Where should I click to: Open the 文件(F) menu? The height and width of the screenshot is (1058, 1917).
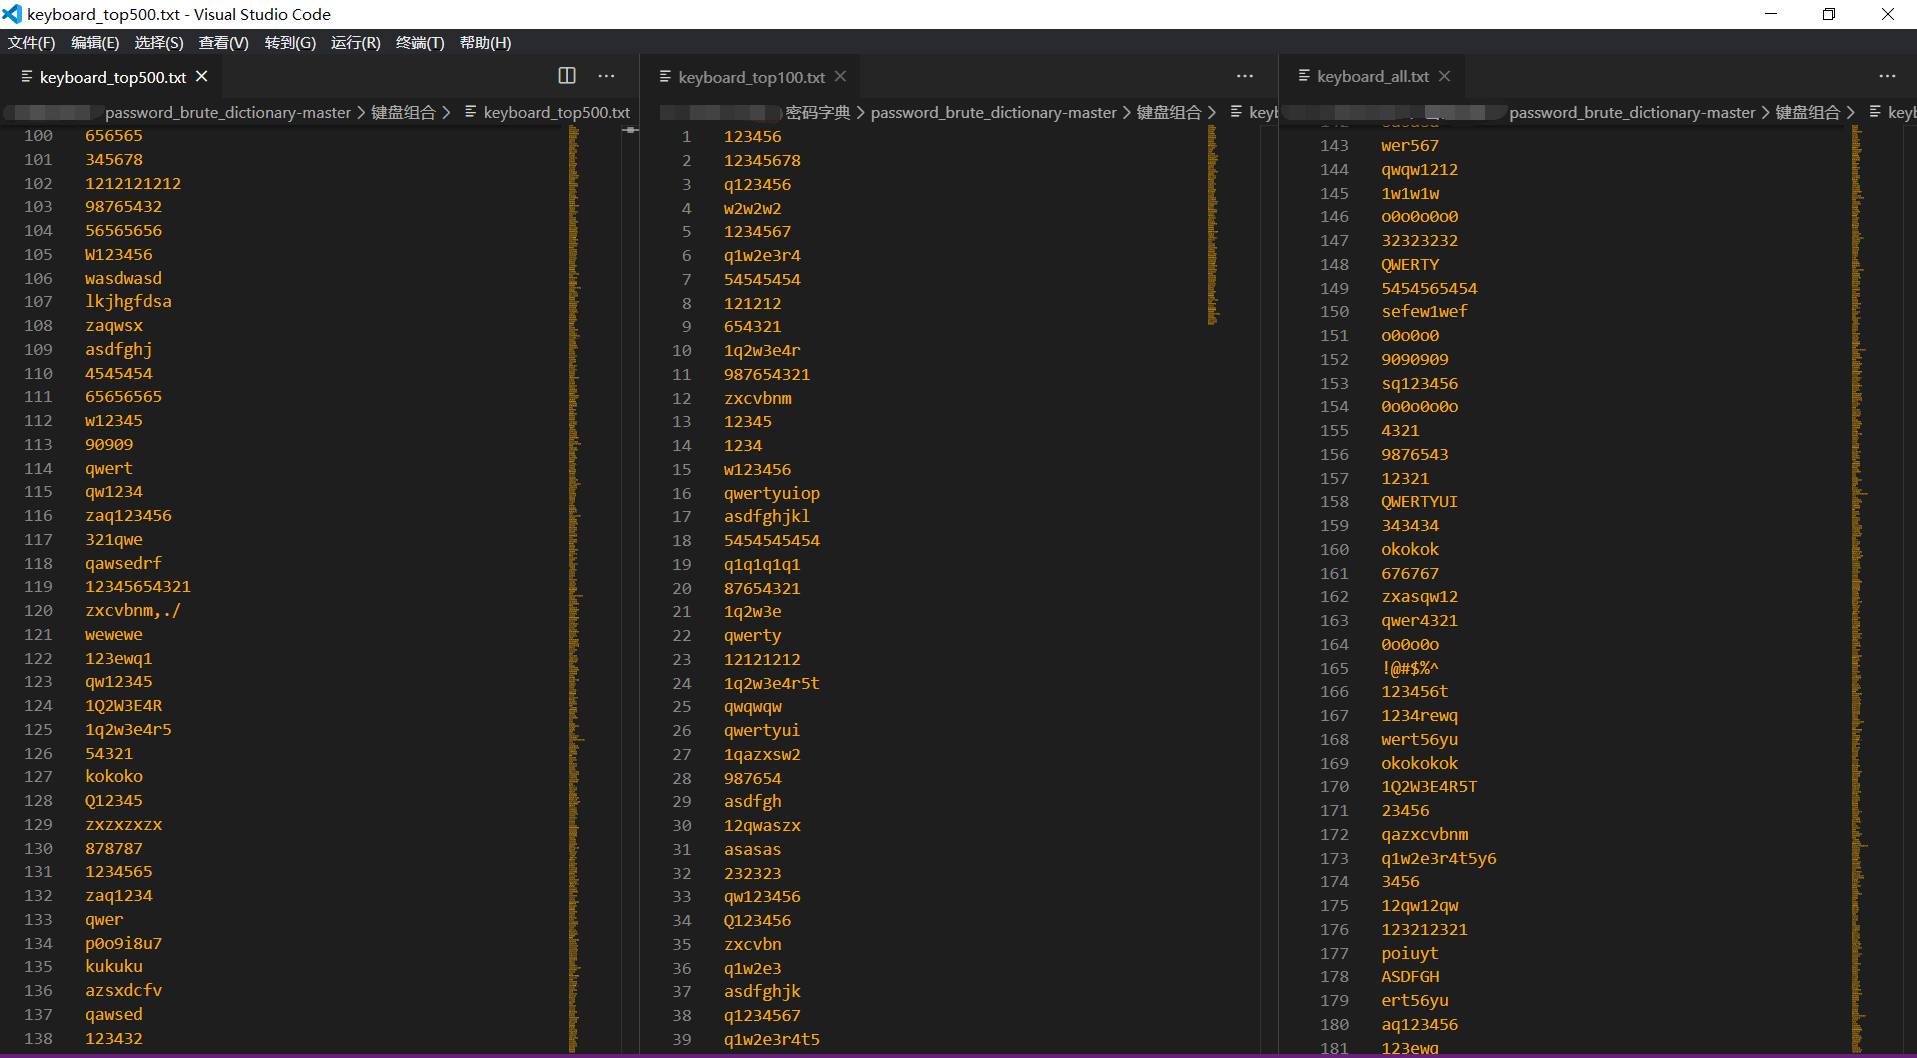[31, 42]
